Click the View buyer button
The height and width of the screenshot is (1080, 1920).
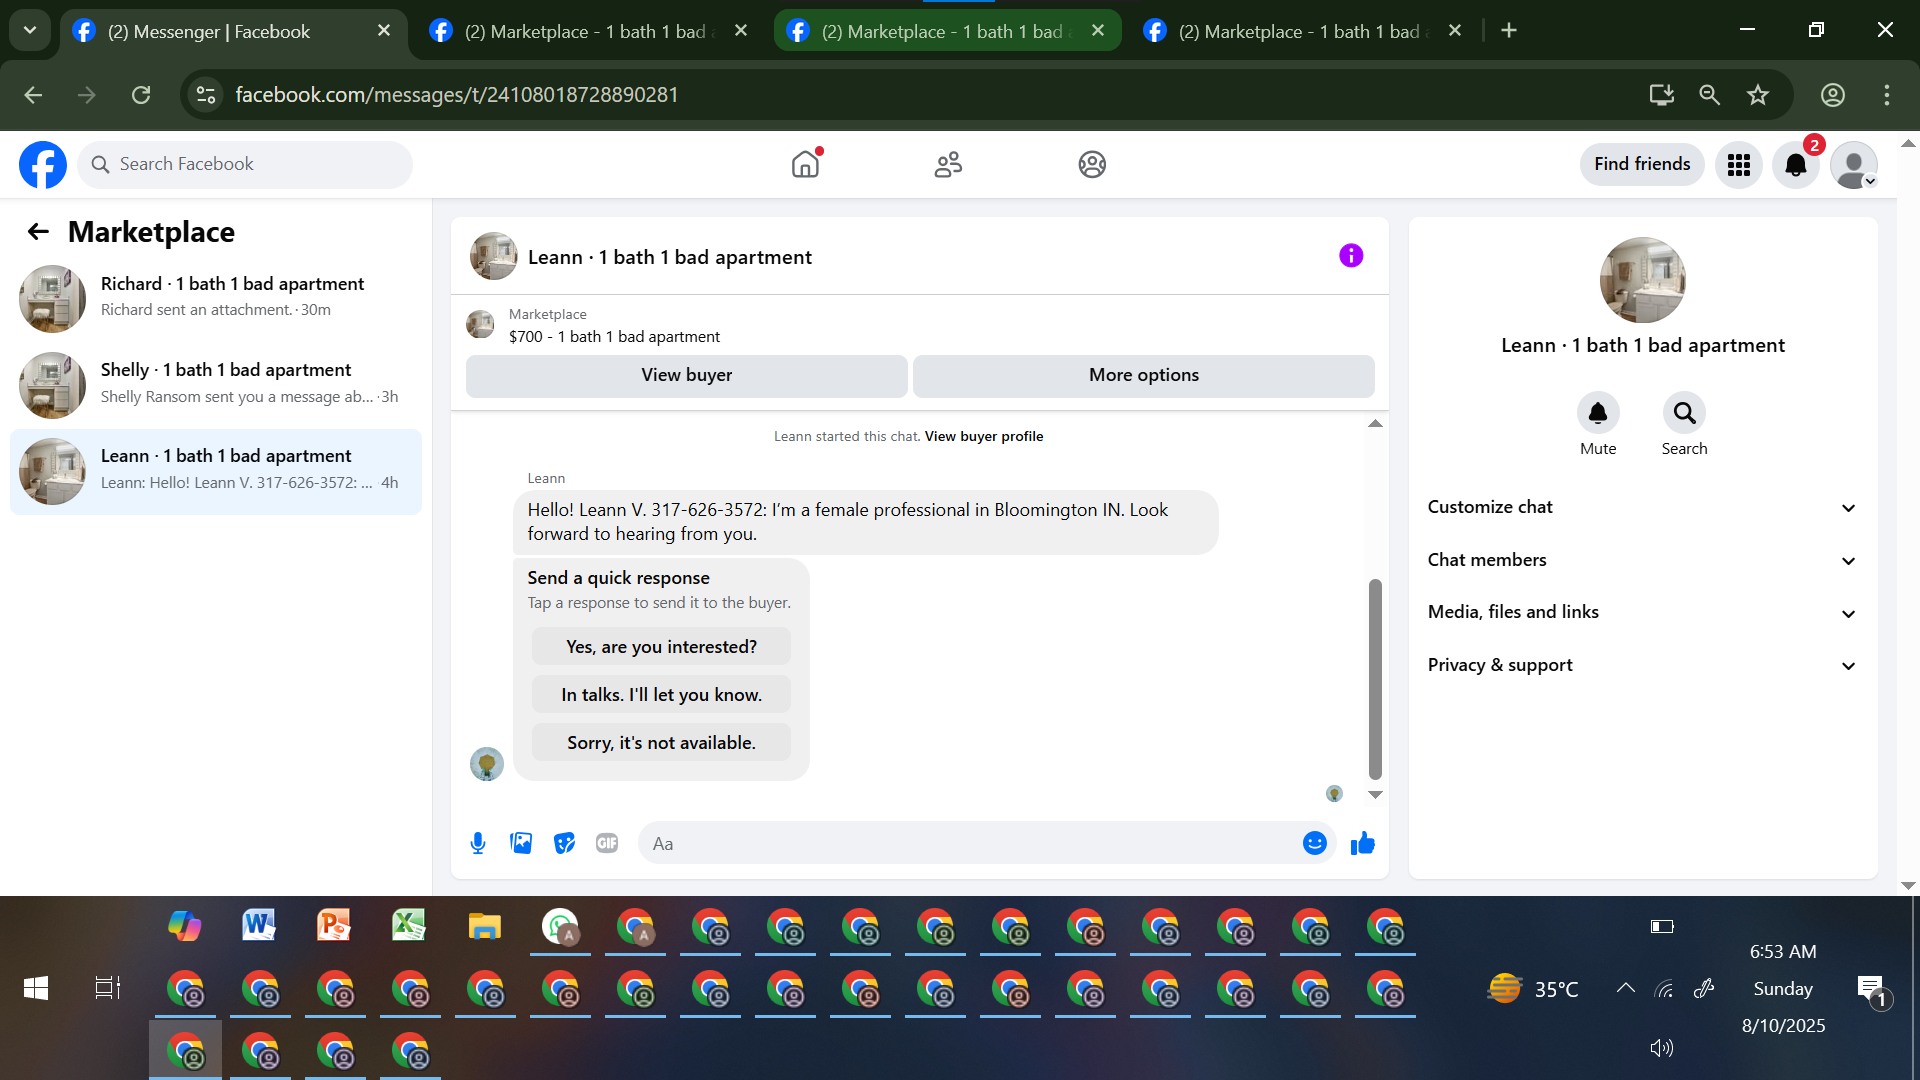pos(686,375)
